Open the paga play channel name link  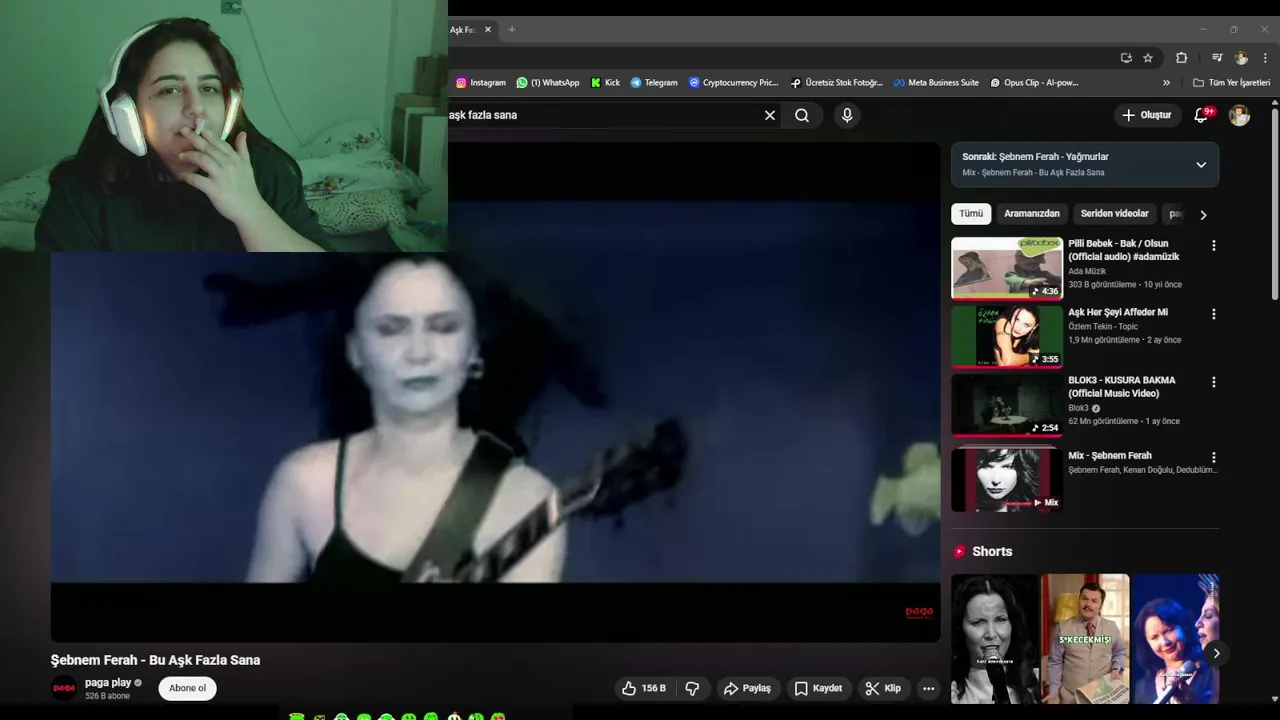tap(108, 682)
